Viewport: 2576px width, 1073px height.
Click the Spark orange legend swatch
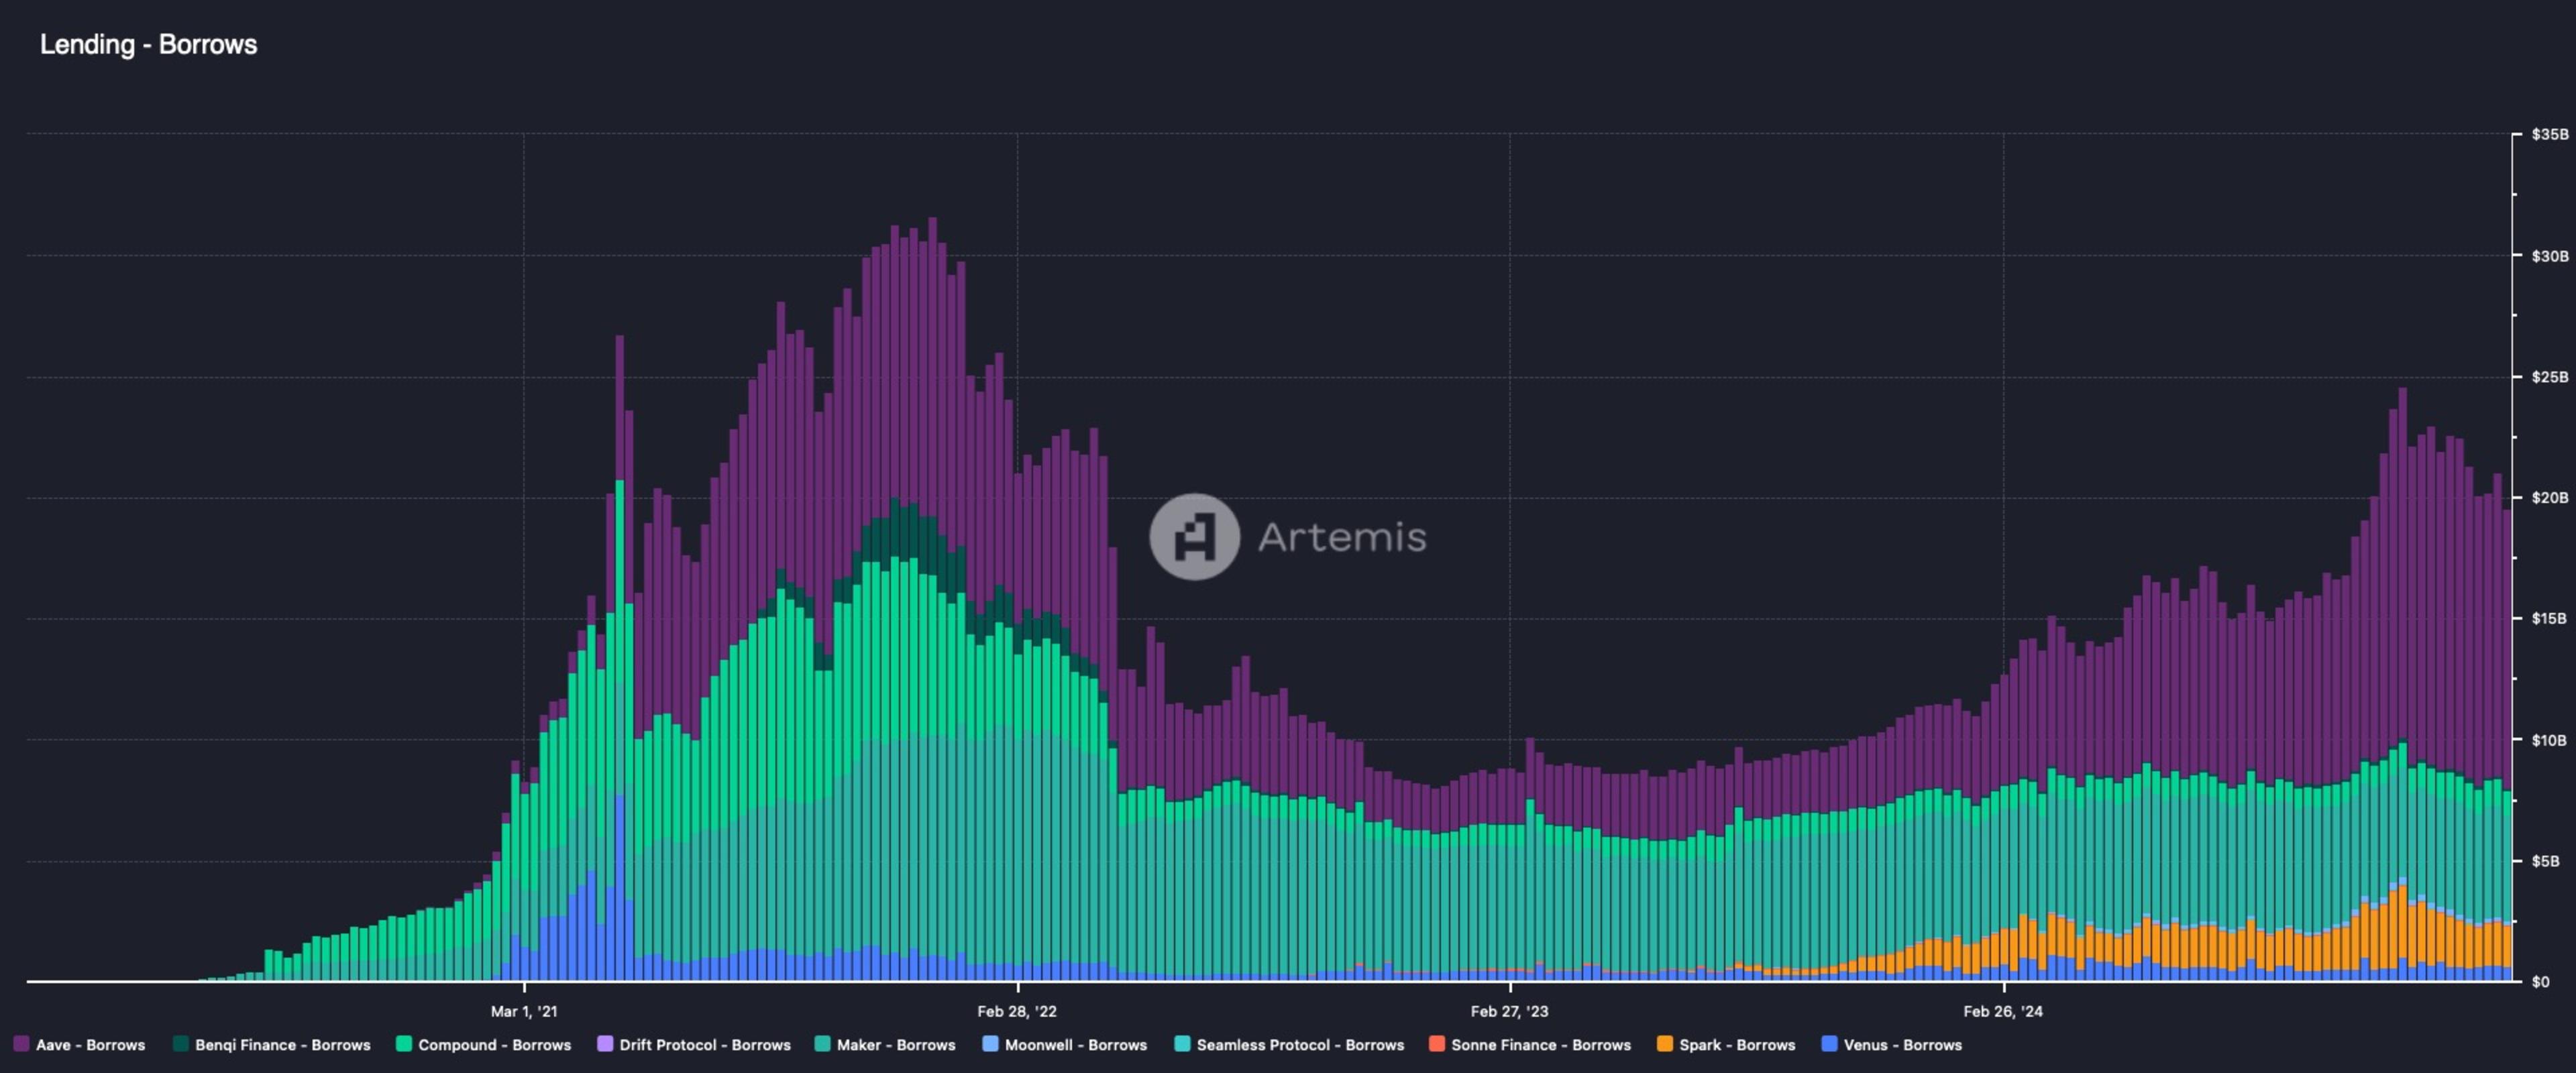(1665, 1044)
